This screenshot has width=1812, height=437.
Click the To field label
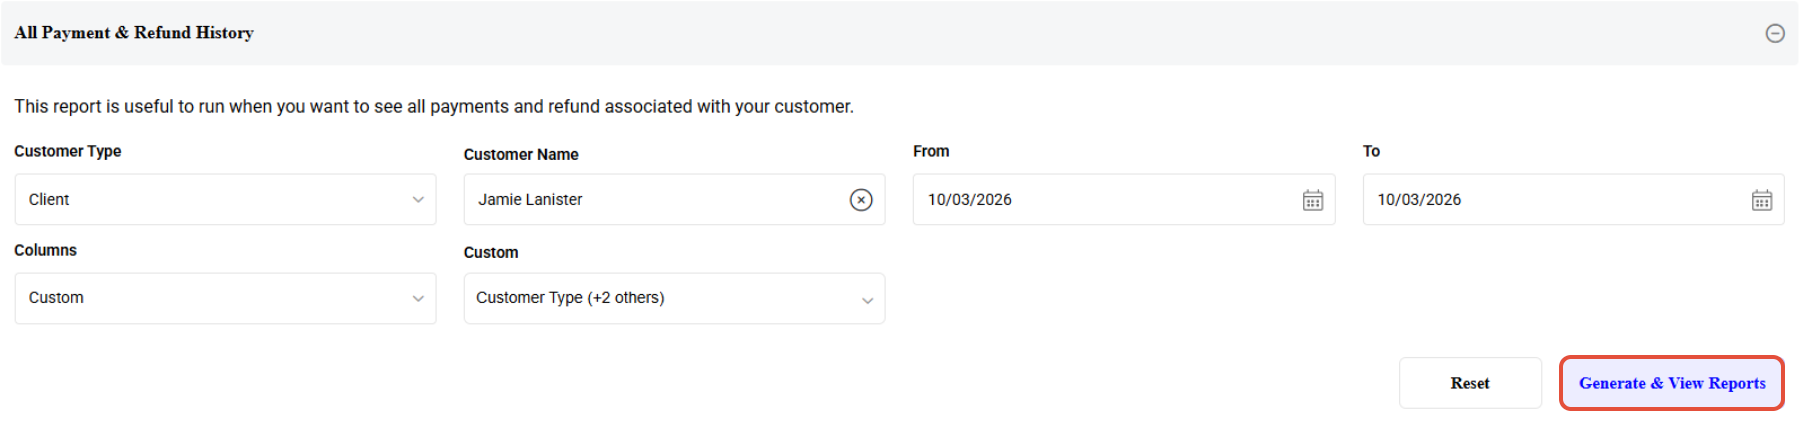coord(1371,151)
